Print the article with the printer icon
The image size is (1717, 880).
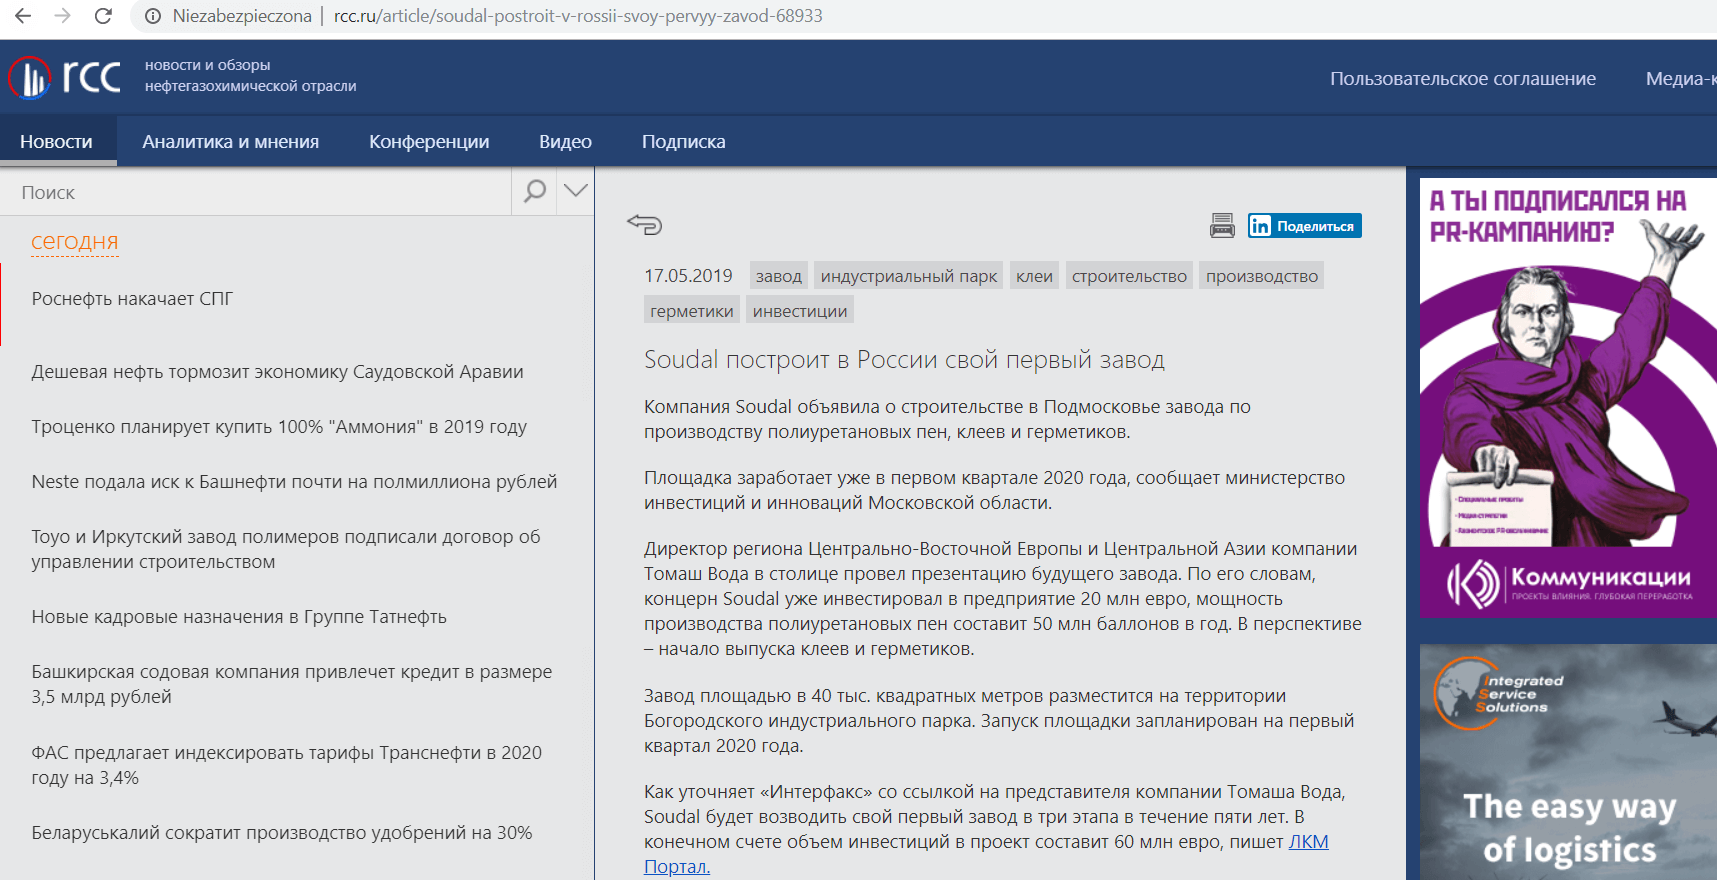click(x=1222, y=226)
